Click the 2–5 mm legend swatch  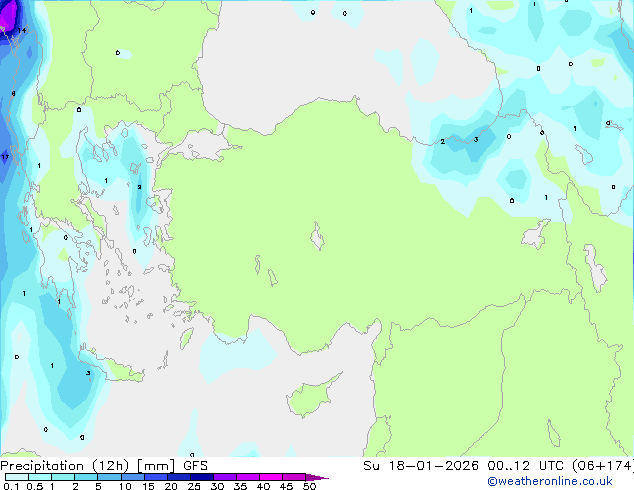coord(86,477)
